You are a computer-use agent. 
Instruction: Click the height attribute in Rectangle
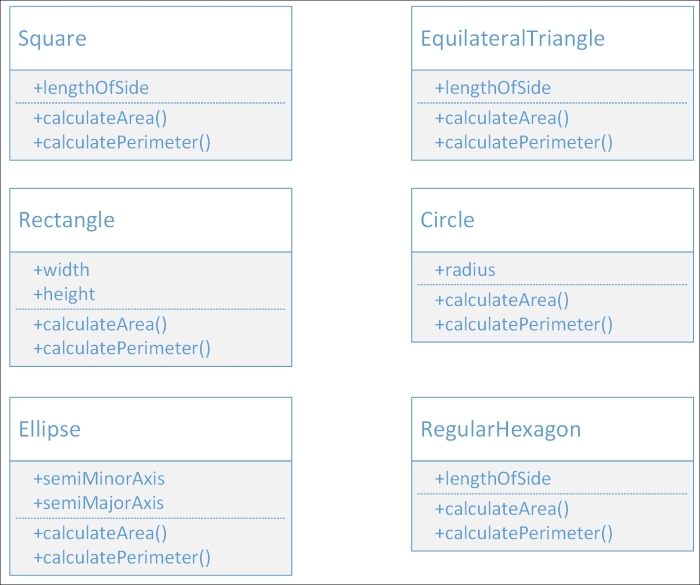[64, 294]
